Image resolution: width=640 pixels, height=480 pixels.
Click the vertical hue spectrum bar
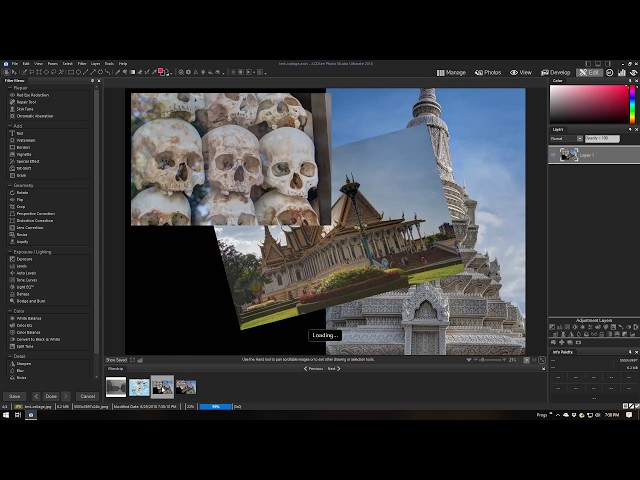click(632, 104)
